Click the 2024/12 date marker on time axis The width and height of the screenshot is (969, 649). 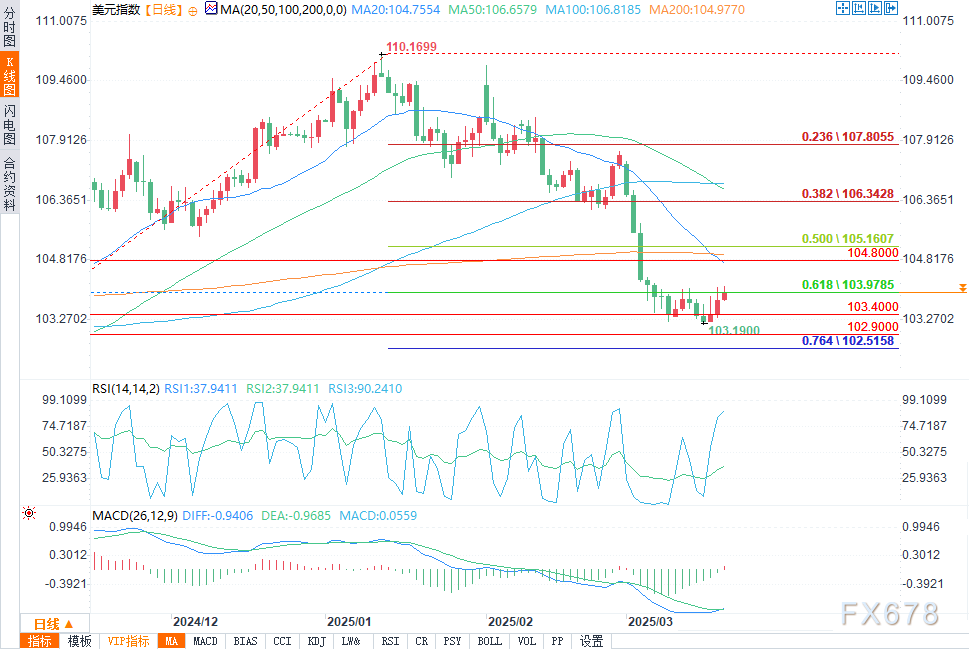point(195,622)
